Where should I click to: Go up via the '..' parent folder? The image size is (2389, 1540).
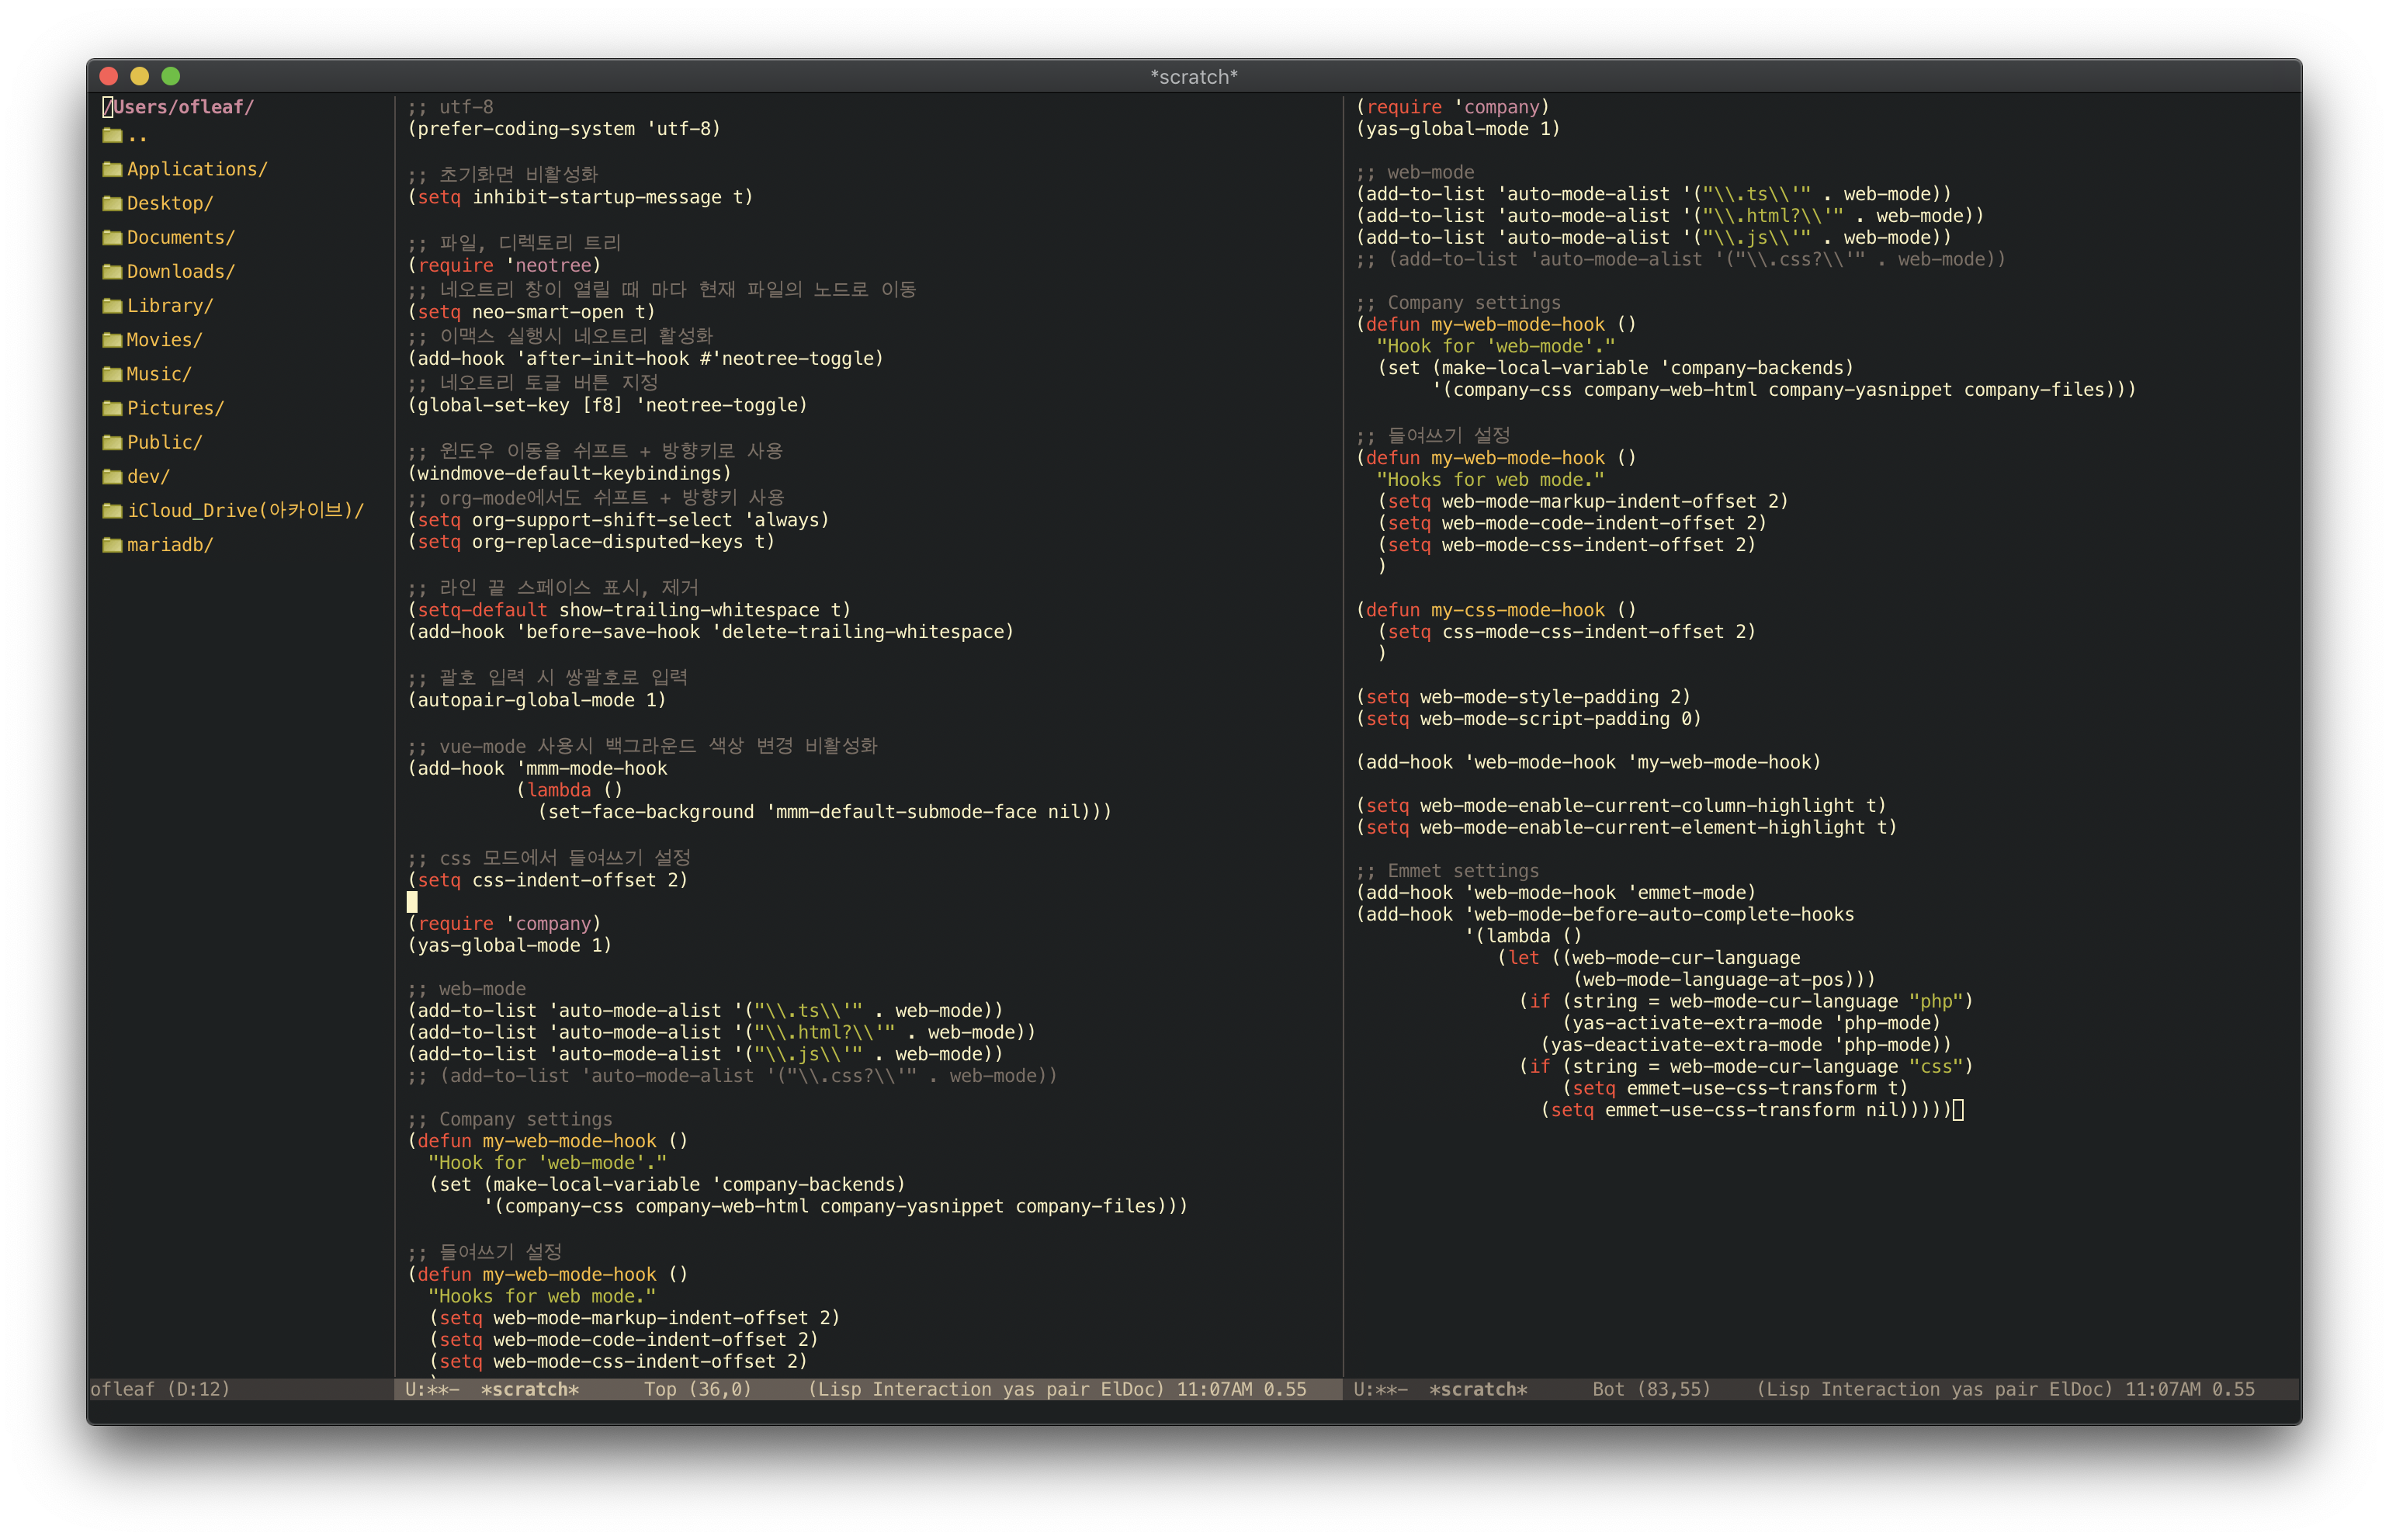tap(136, 136)
